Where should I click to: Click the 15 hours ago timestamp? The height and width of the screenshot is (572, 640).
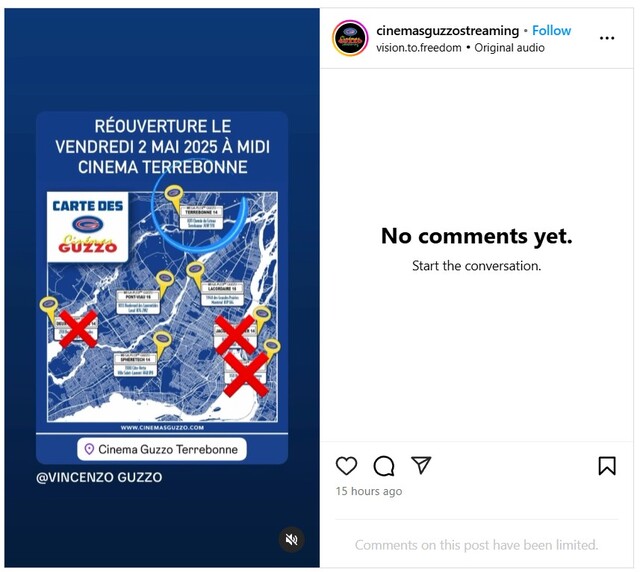pos(369,491)
